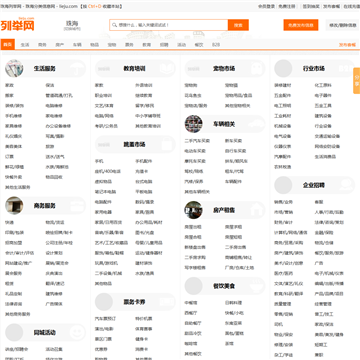The width and height of the screenshot is (360, 360).
Task: Open the 五金配件 link under 行业市场
Action: (283, 95)
